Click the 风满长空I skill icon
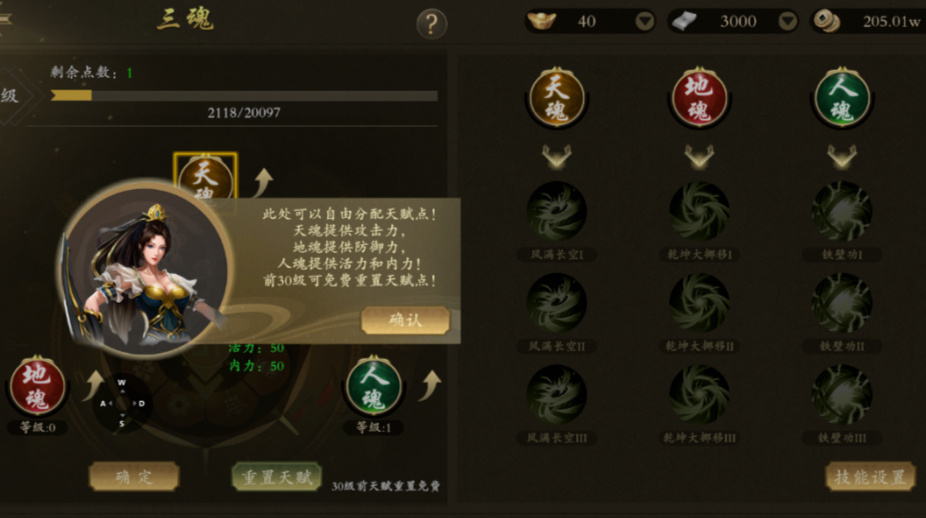926x518 pixels. tap(556, 211)
